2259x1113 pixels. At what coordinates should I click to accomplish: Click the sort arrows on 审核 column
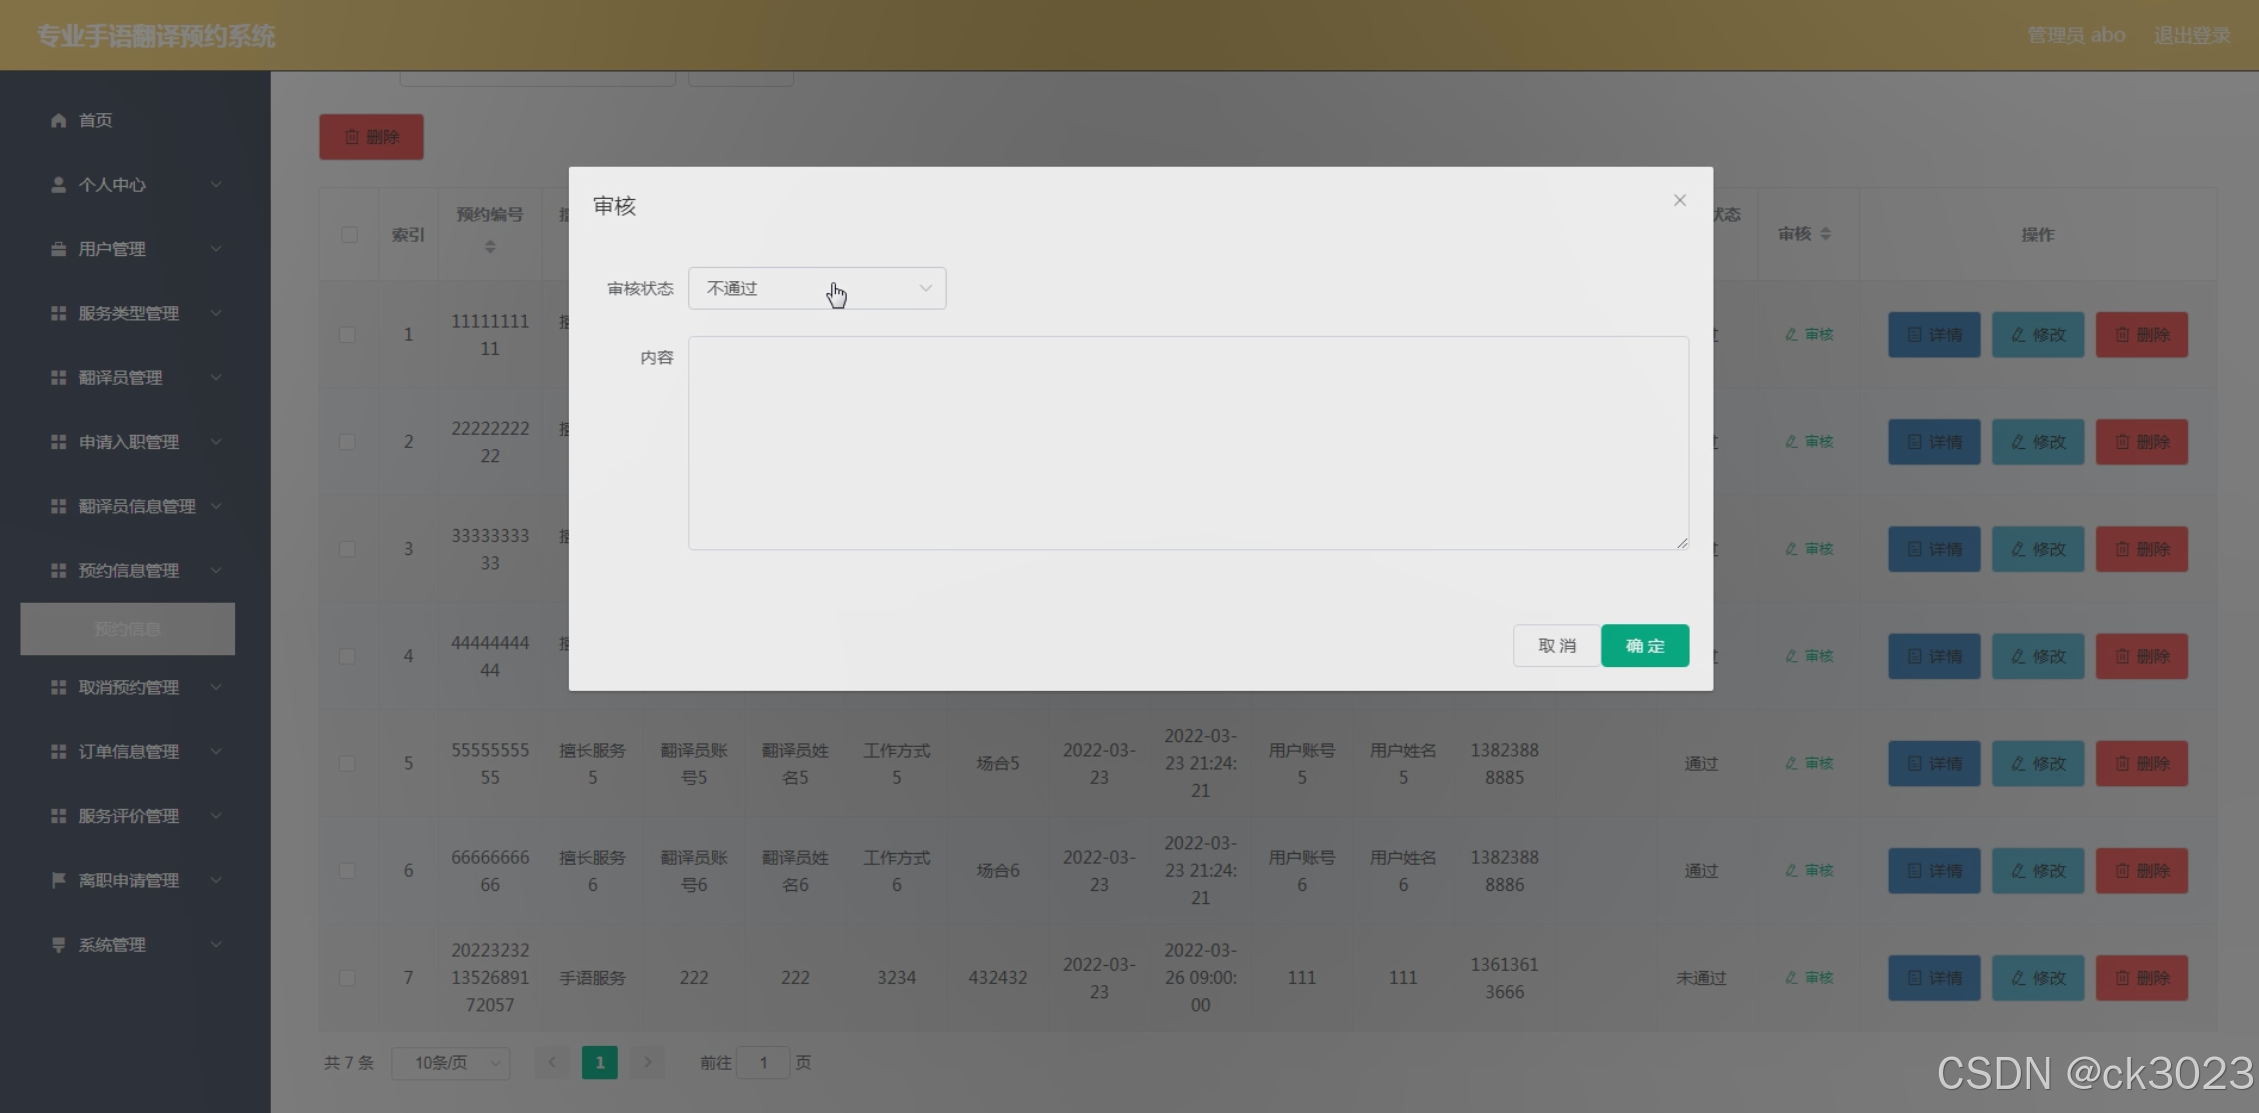pyautogui.click(x=1826, y=234)
